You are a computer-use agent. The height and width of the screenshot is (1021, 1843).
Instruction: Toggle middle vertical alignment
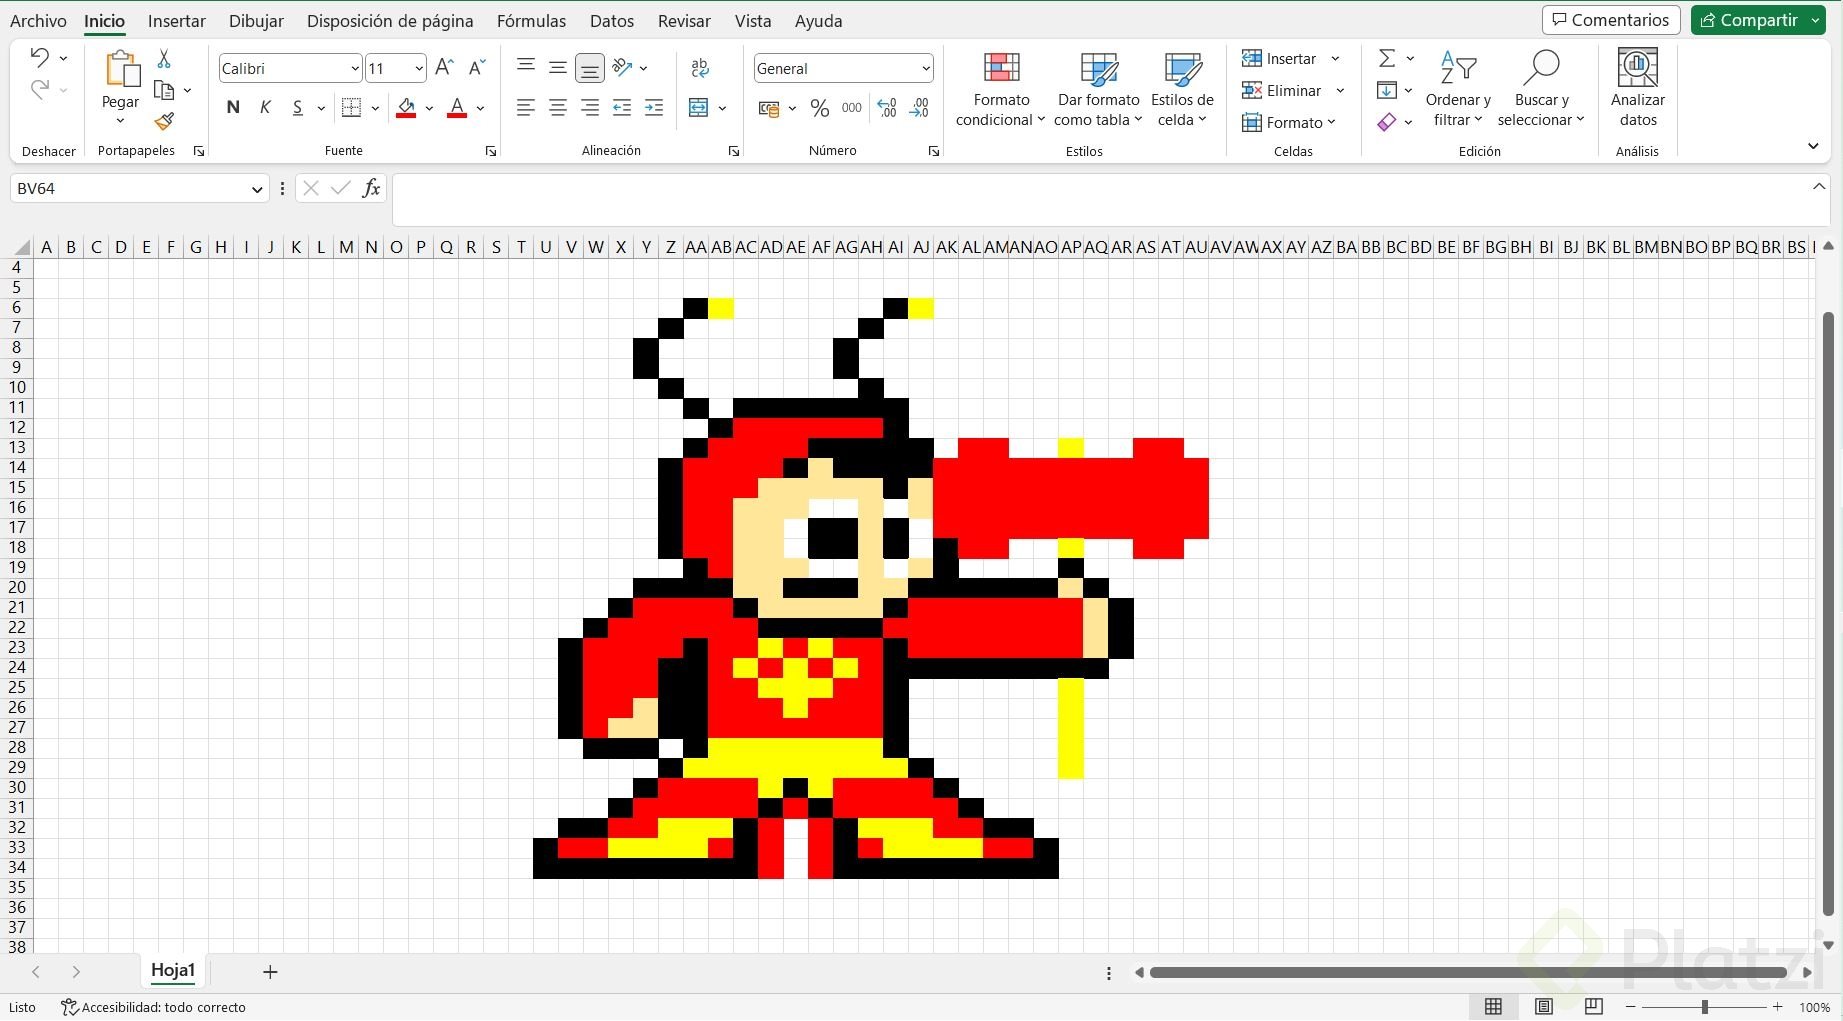(x=557, y=67)
